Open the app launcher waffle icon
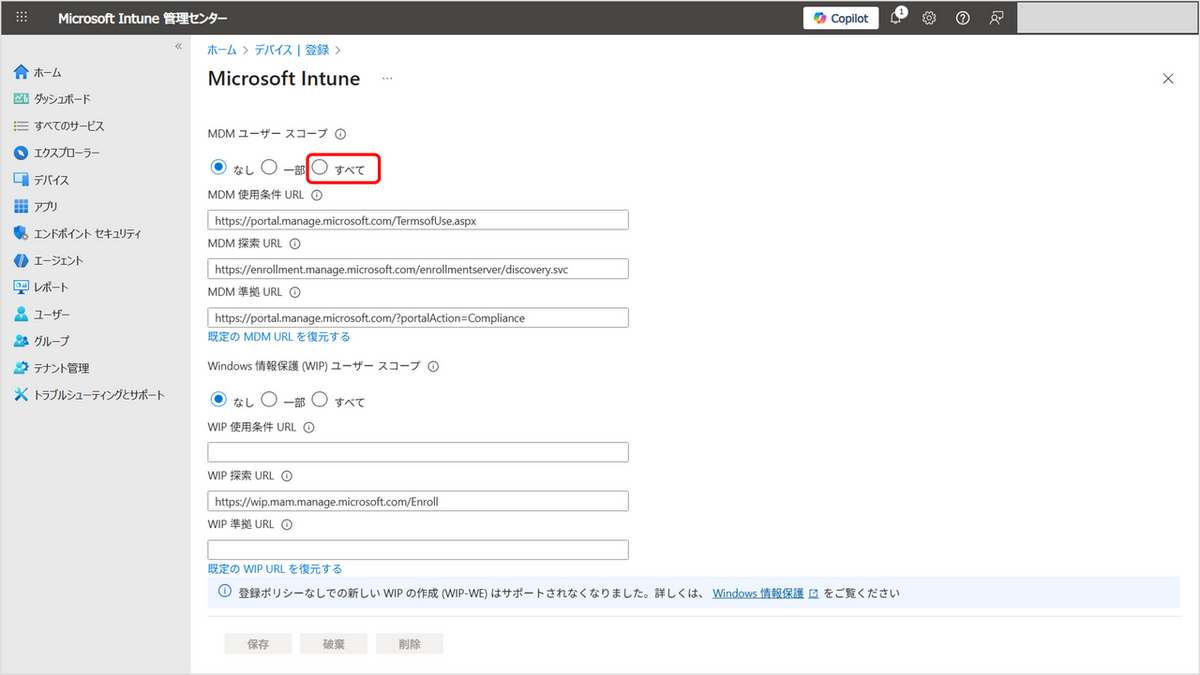 (22, 18)
